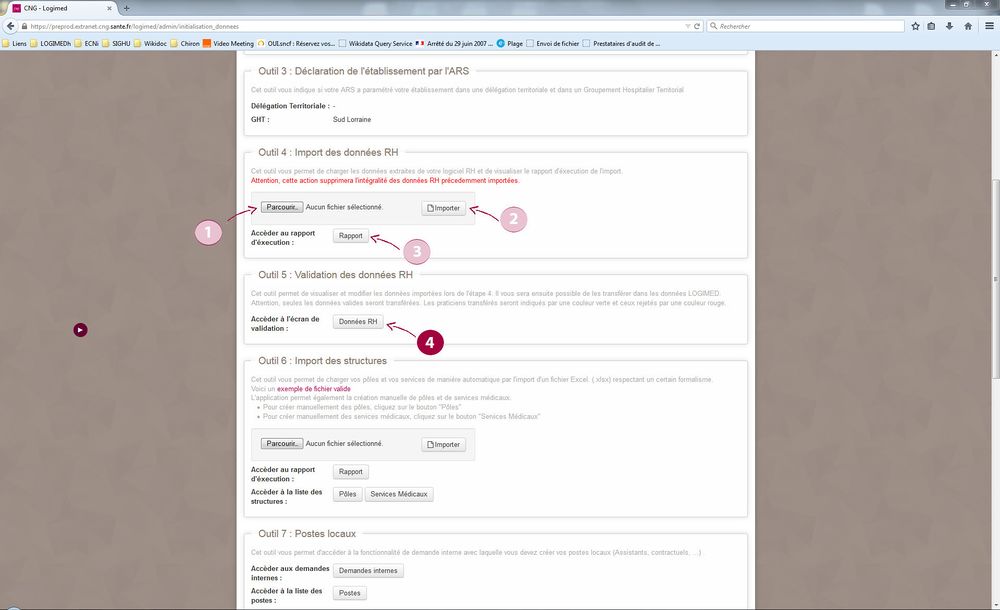Click the "Délégation Territoriale :" label

(x=290, y=106)
